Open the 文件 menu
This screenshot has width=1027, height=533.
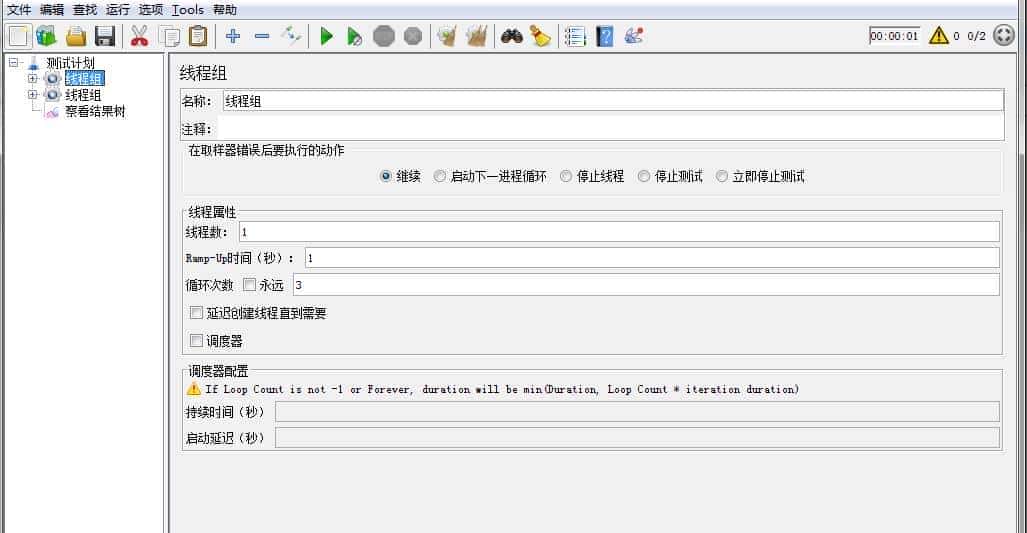point(19,10)
